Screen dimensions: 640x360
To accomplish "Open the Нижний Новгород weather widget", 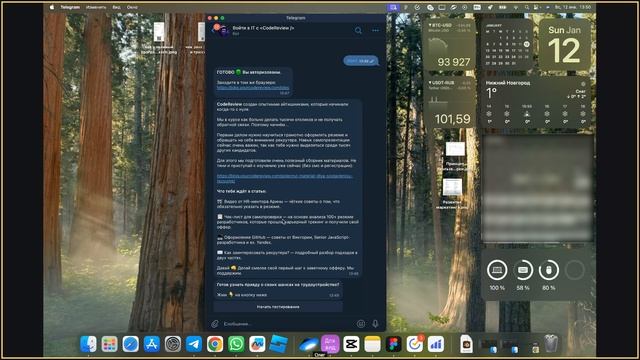I will (x=536, y=102).
